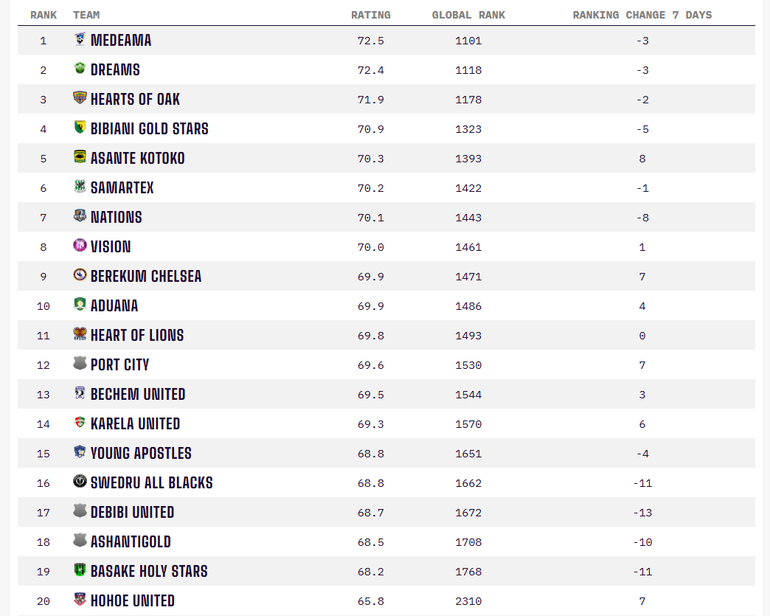The width and height of the screenshot is (770, 616).
Task: Click the Asante Kotoko crest icon
Action: pyautogui.click(x=80, y=157)
